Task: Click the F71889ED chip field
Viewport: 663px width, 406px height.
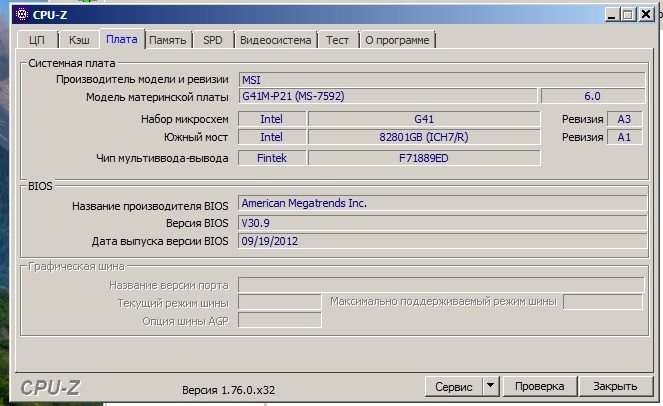Action: pyautogui.click(x=424, y=158)
